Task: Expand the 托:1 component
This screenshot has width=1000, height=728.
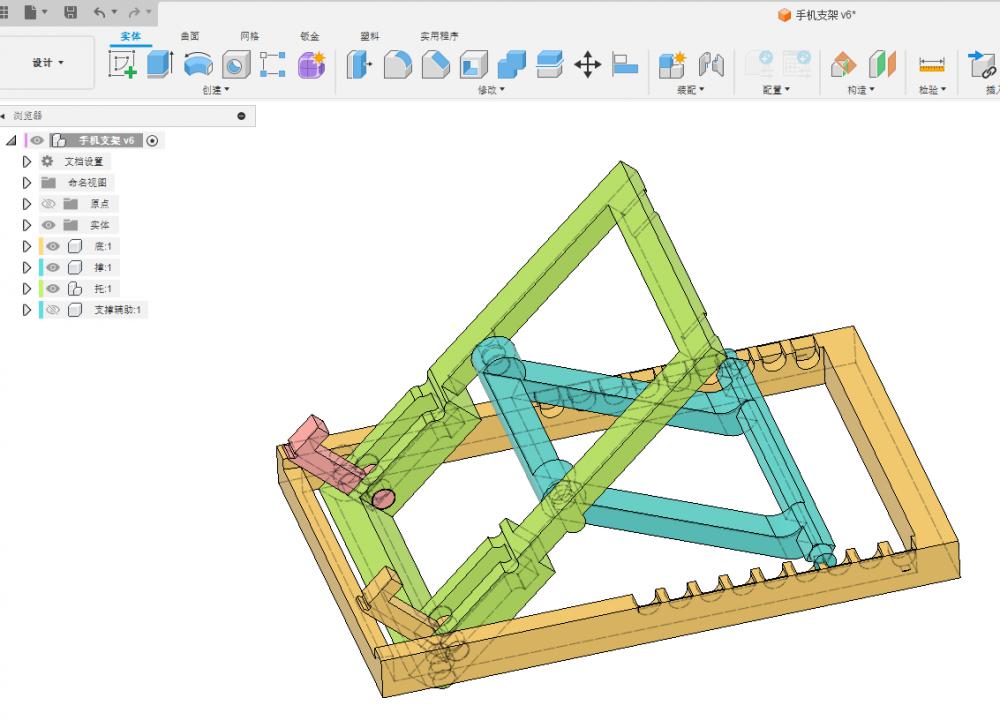Action: pos(27,289)
